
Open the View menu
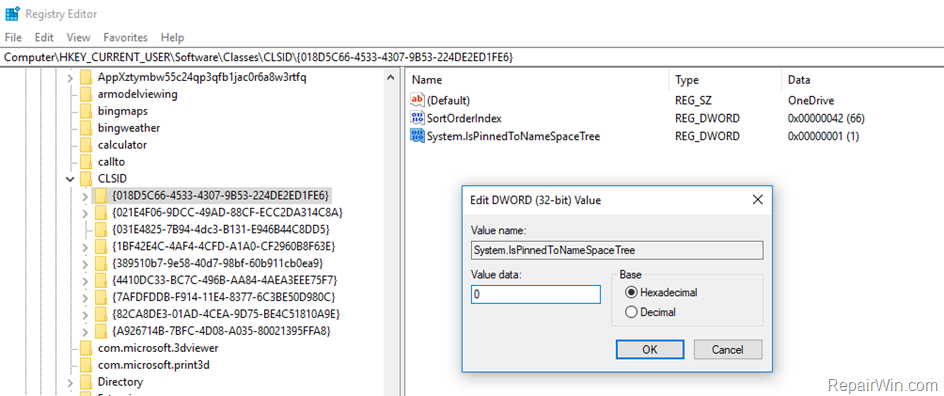[x=78, y=37]
